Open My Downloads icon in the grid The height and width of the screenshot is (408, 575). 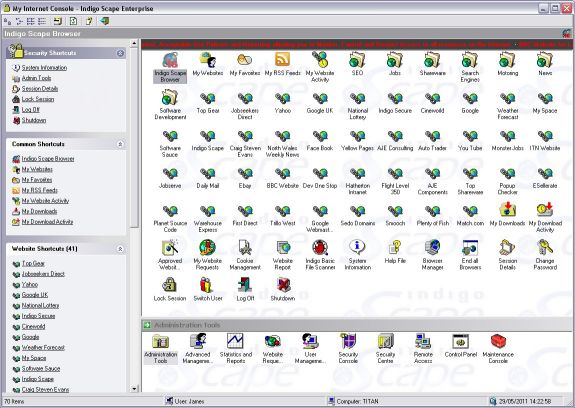point(508,214)
